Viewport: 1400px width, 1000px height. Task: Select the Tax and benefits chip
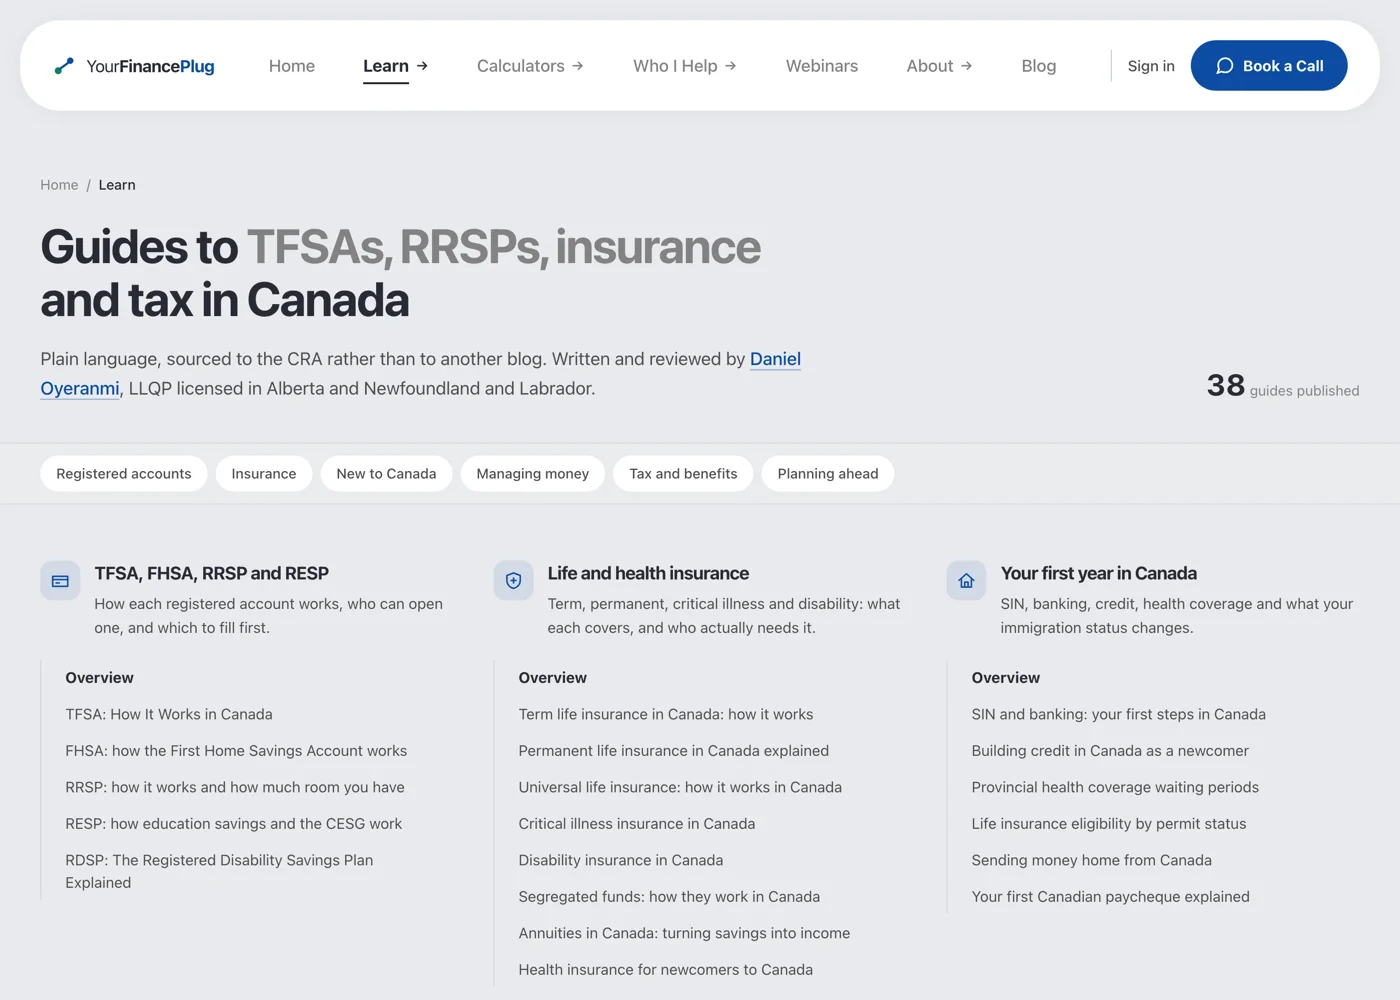point(683,474)
